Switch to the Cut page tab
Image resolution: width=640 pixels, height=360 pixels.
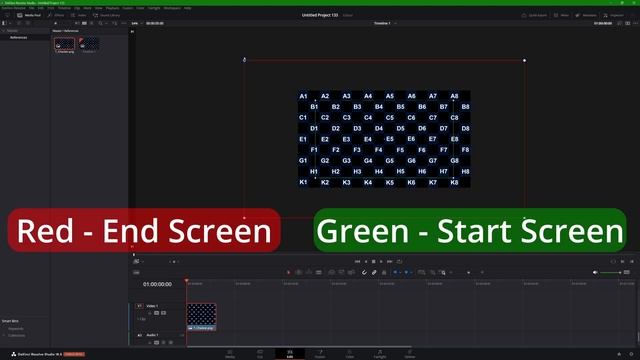[260, 353]
